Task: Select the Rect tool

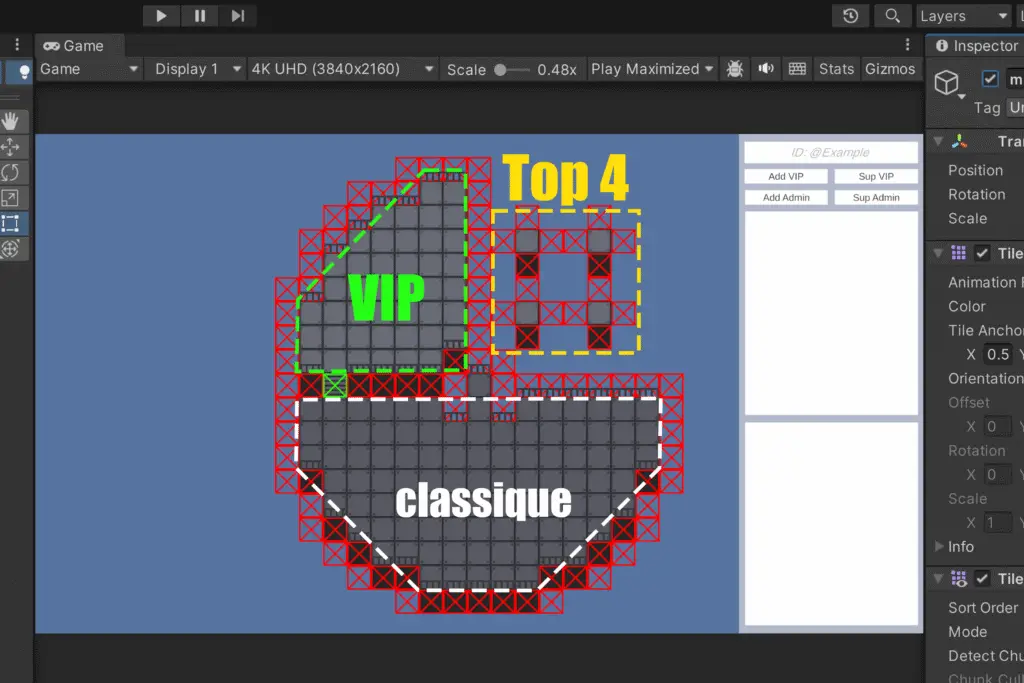Action: (x=11, y=223)
